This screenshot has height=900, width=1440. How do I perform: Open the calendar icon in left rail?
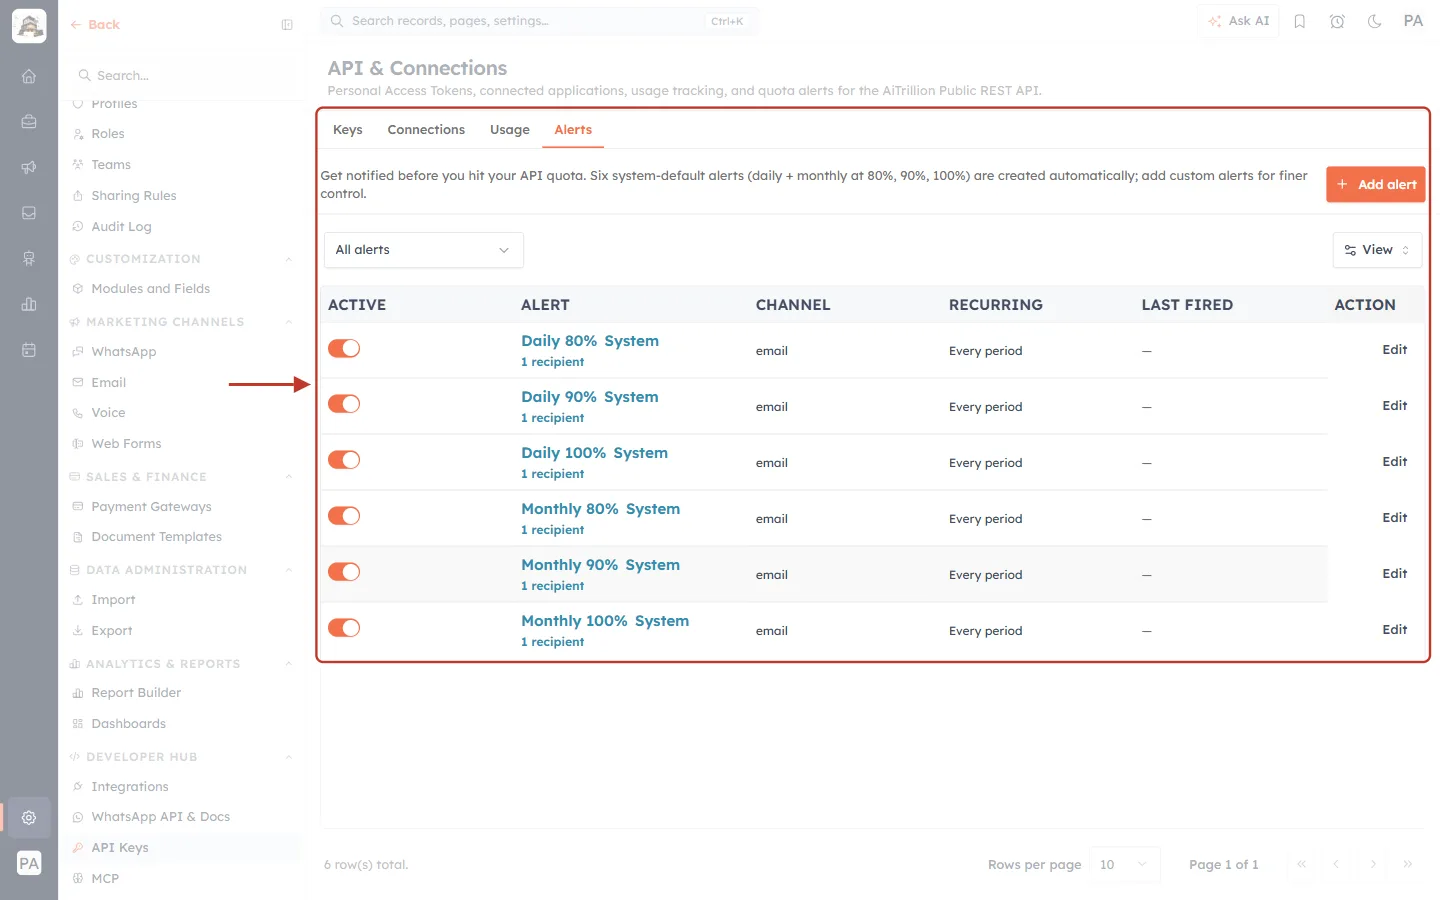click(29, 350)
